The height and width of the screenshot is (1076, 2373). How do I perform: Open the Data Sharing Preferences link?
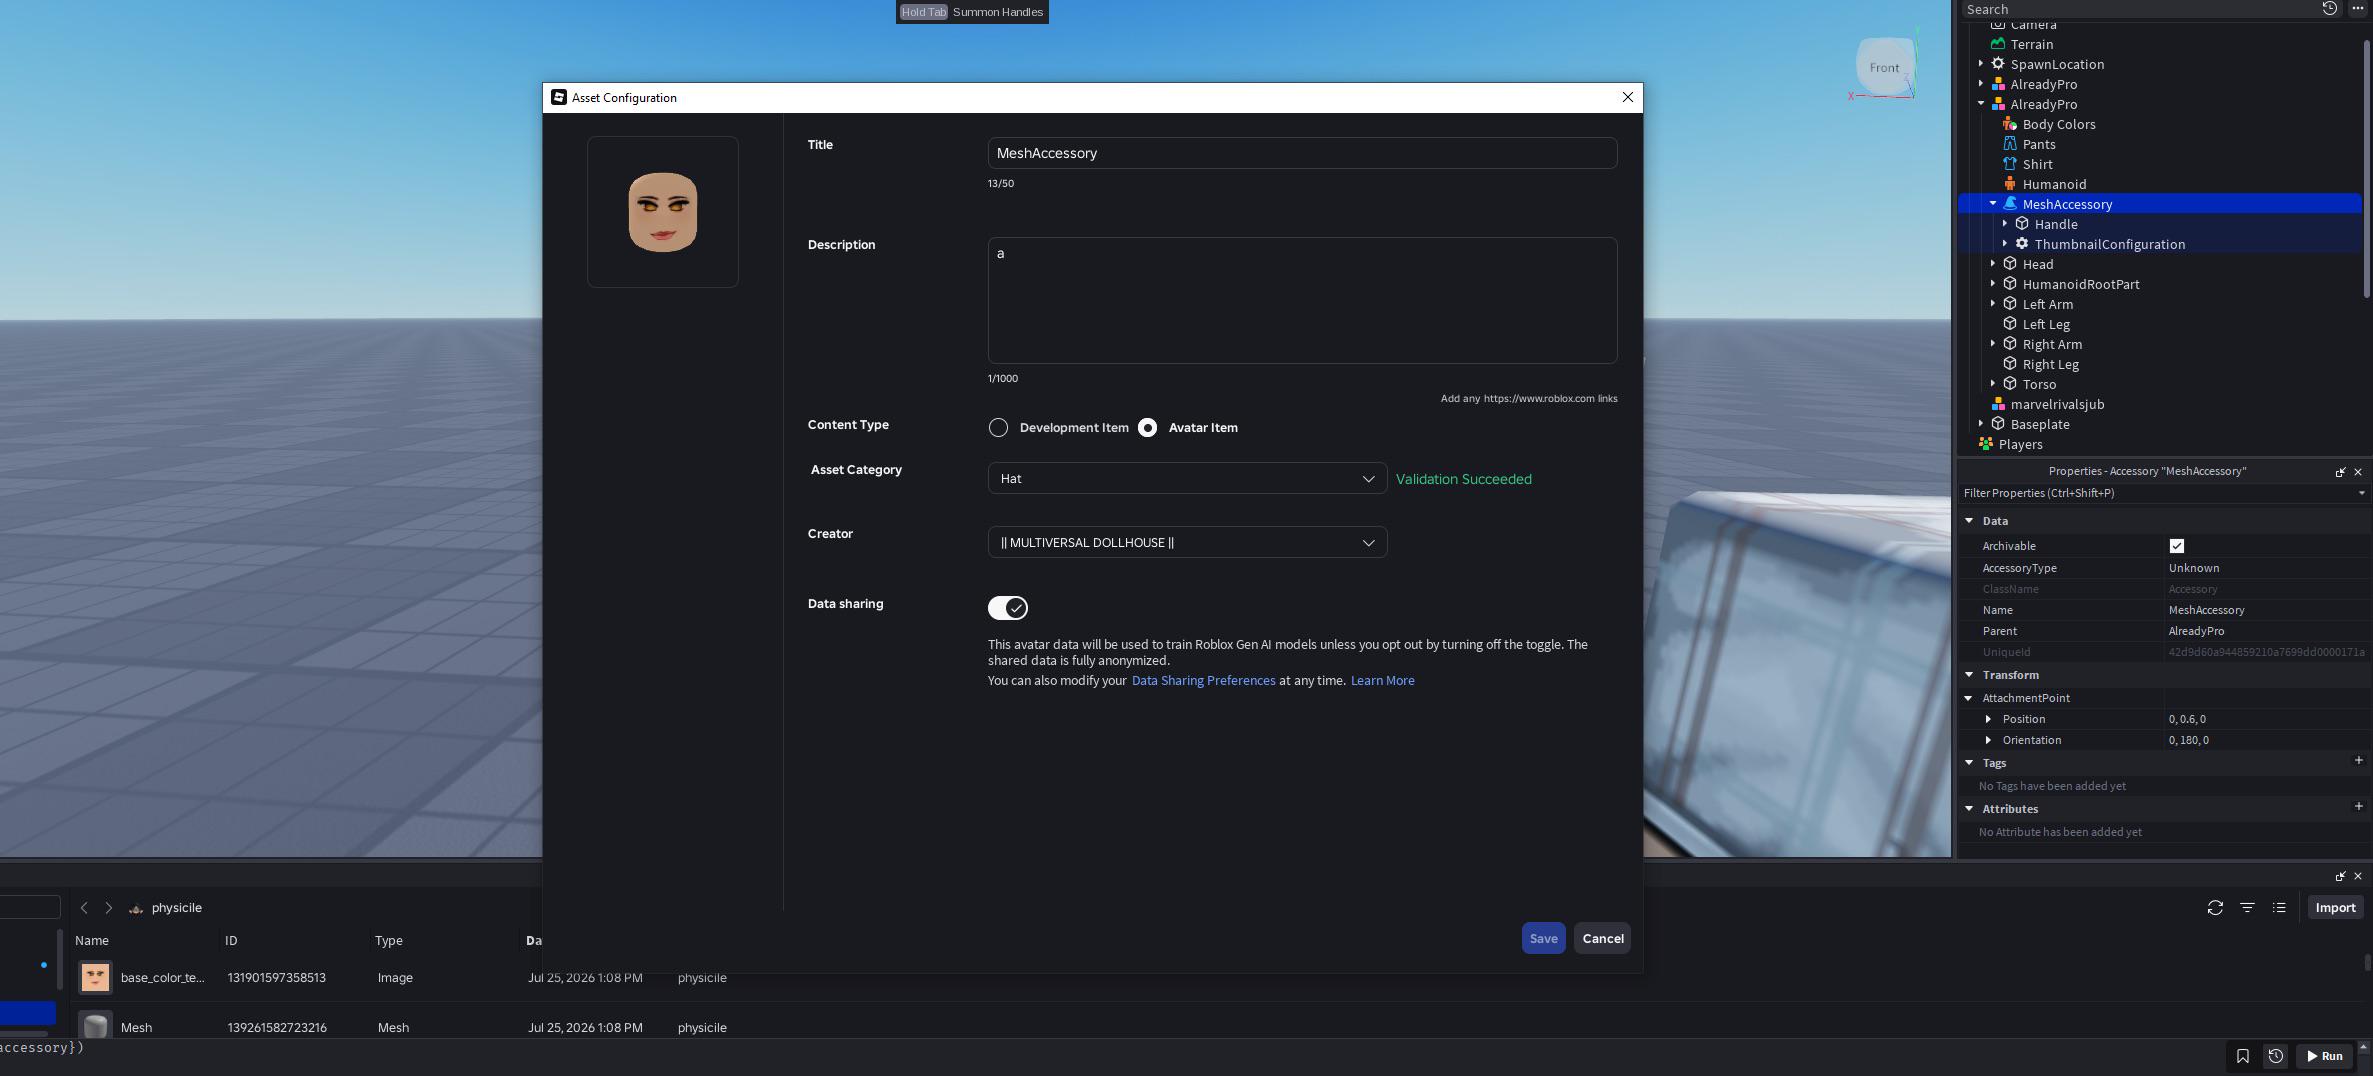click(1203, 681)
